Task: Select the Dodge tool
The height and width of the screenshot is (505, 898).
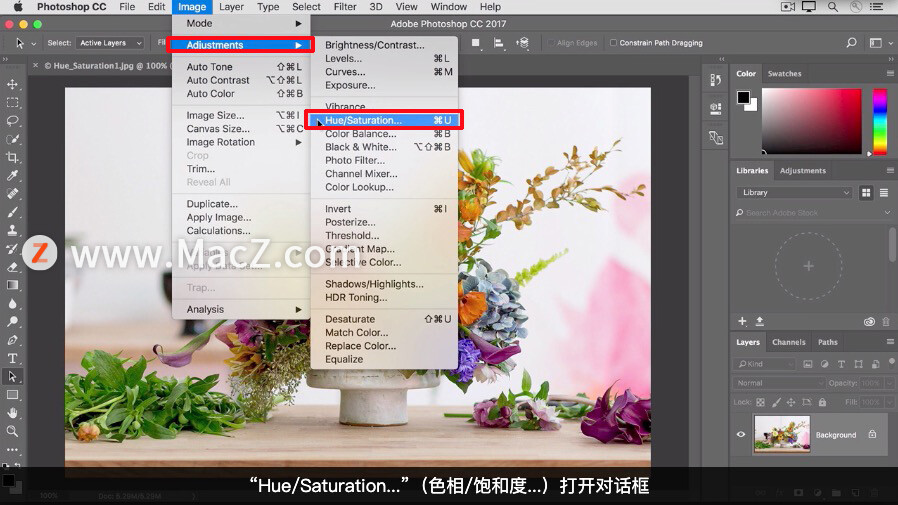Action: (13, 322)
